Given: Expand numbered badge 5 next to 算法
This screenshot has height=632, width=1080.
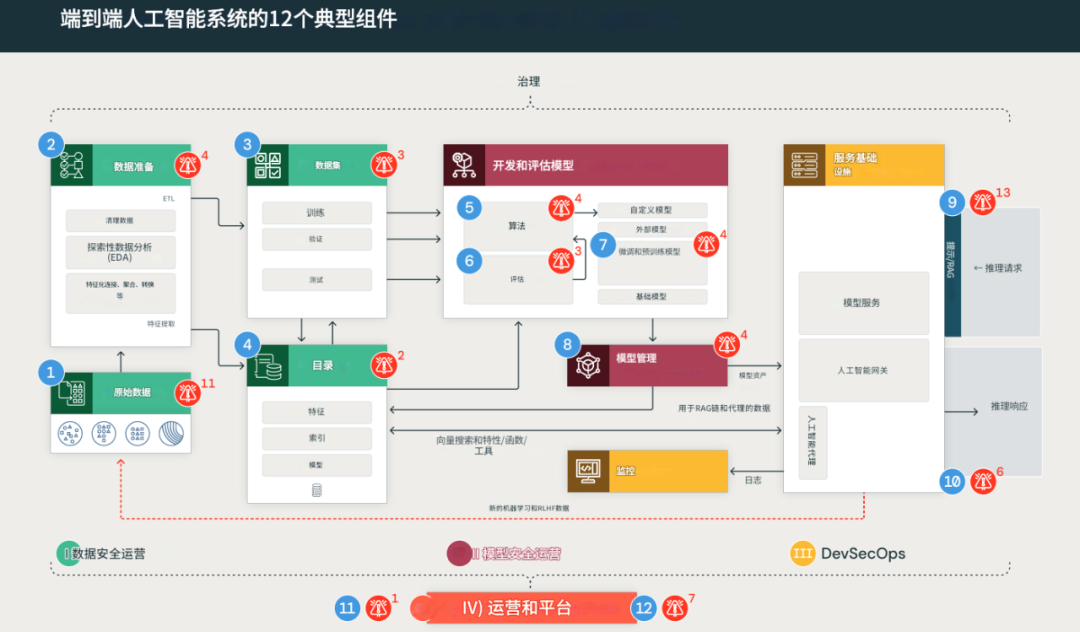Looking at the screenshot, I should pos(467,208).
